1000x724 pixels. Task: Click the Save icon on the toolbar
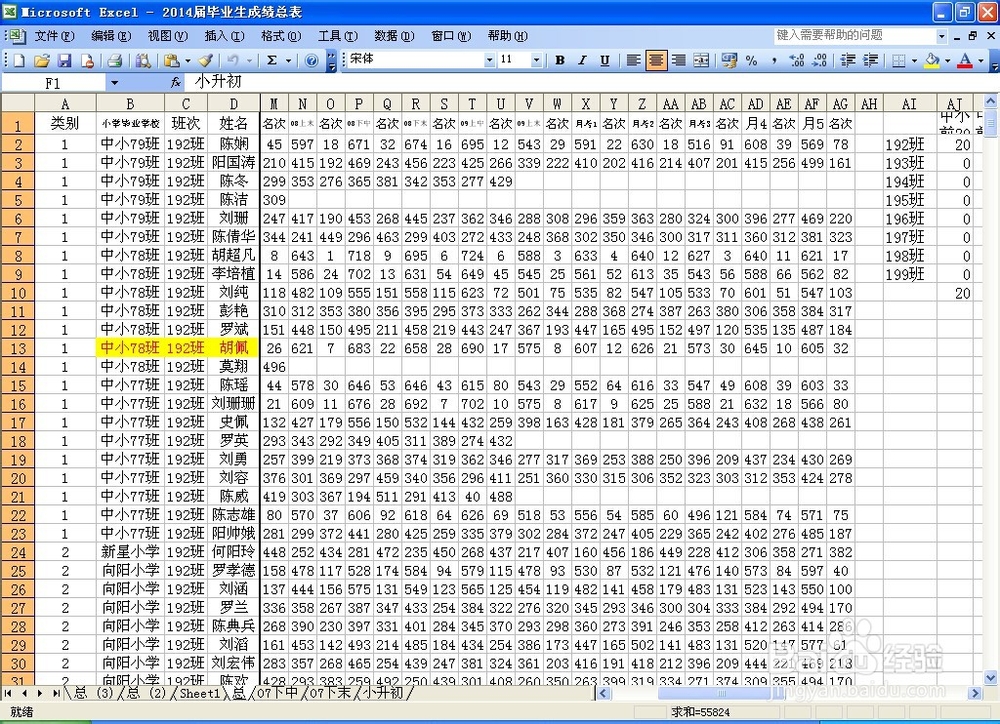(62, 60)
